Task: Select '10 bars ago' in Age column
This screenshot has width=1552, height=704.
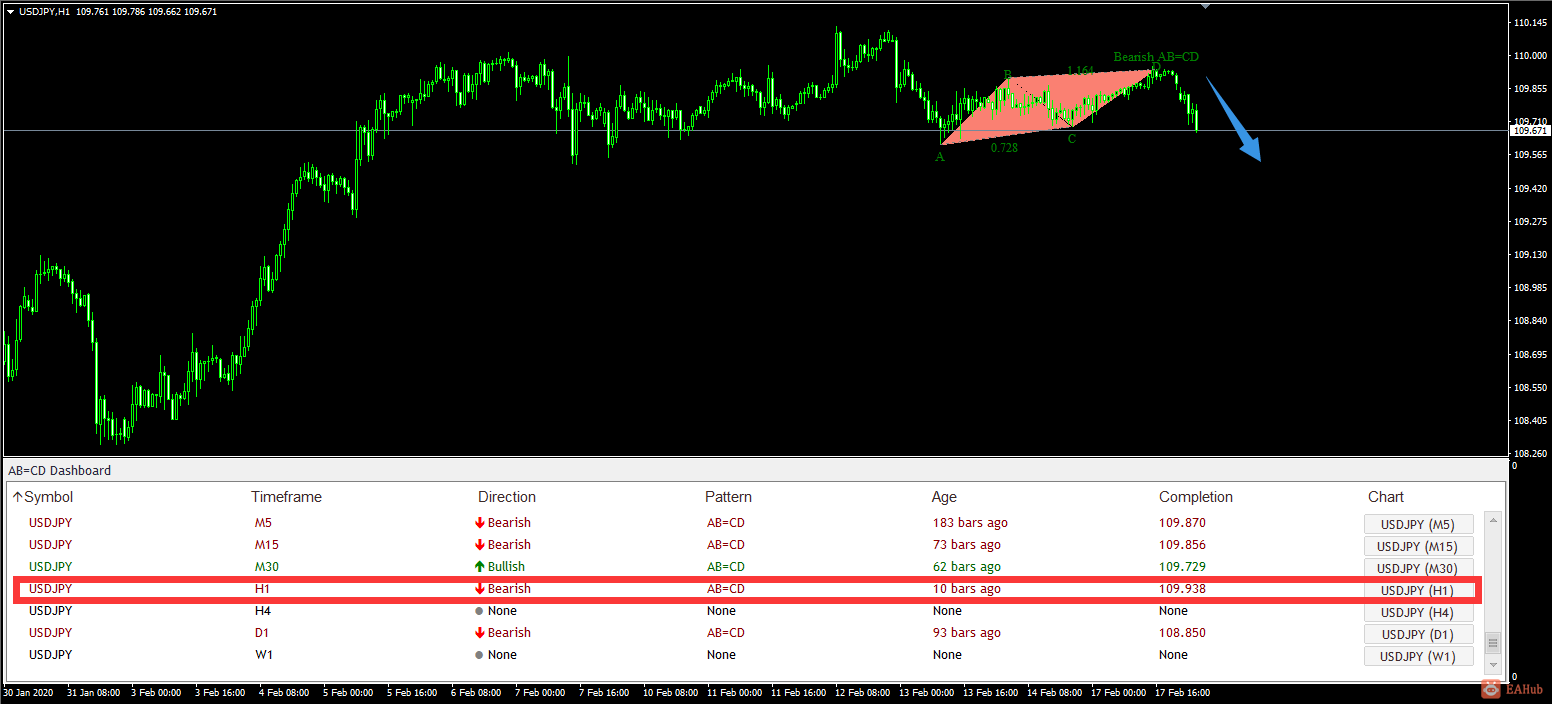Action: tap(966, 589)
